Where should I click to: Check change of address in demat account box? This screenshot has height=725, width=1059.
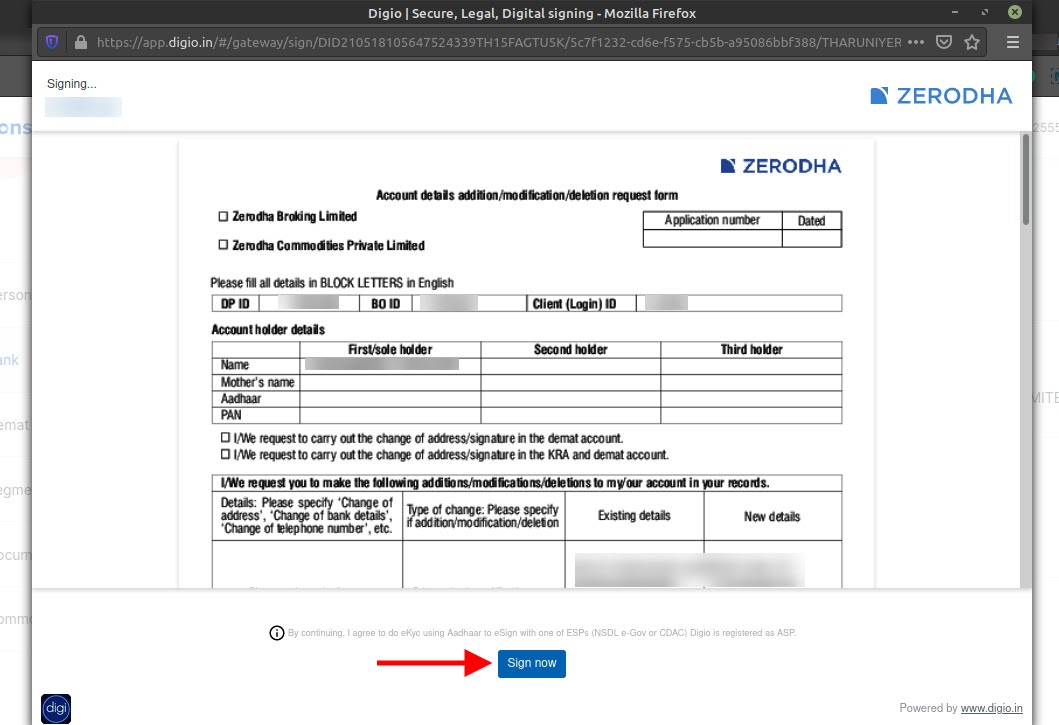pyautogui.click(x=226, y=438)
